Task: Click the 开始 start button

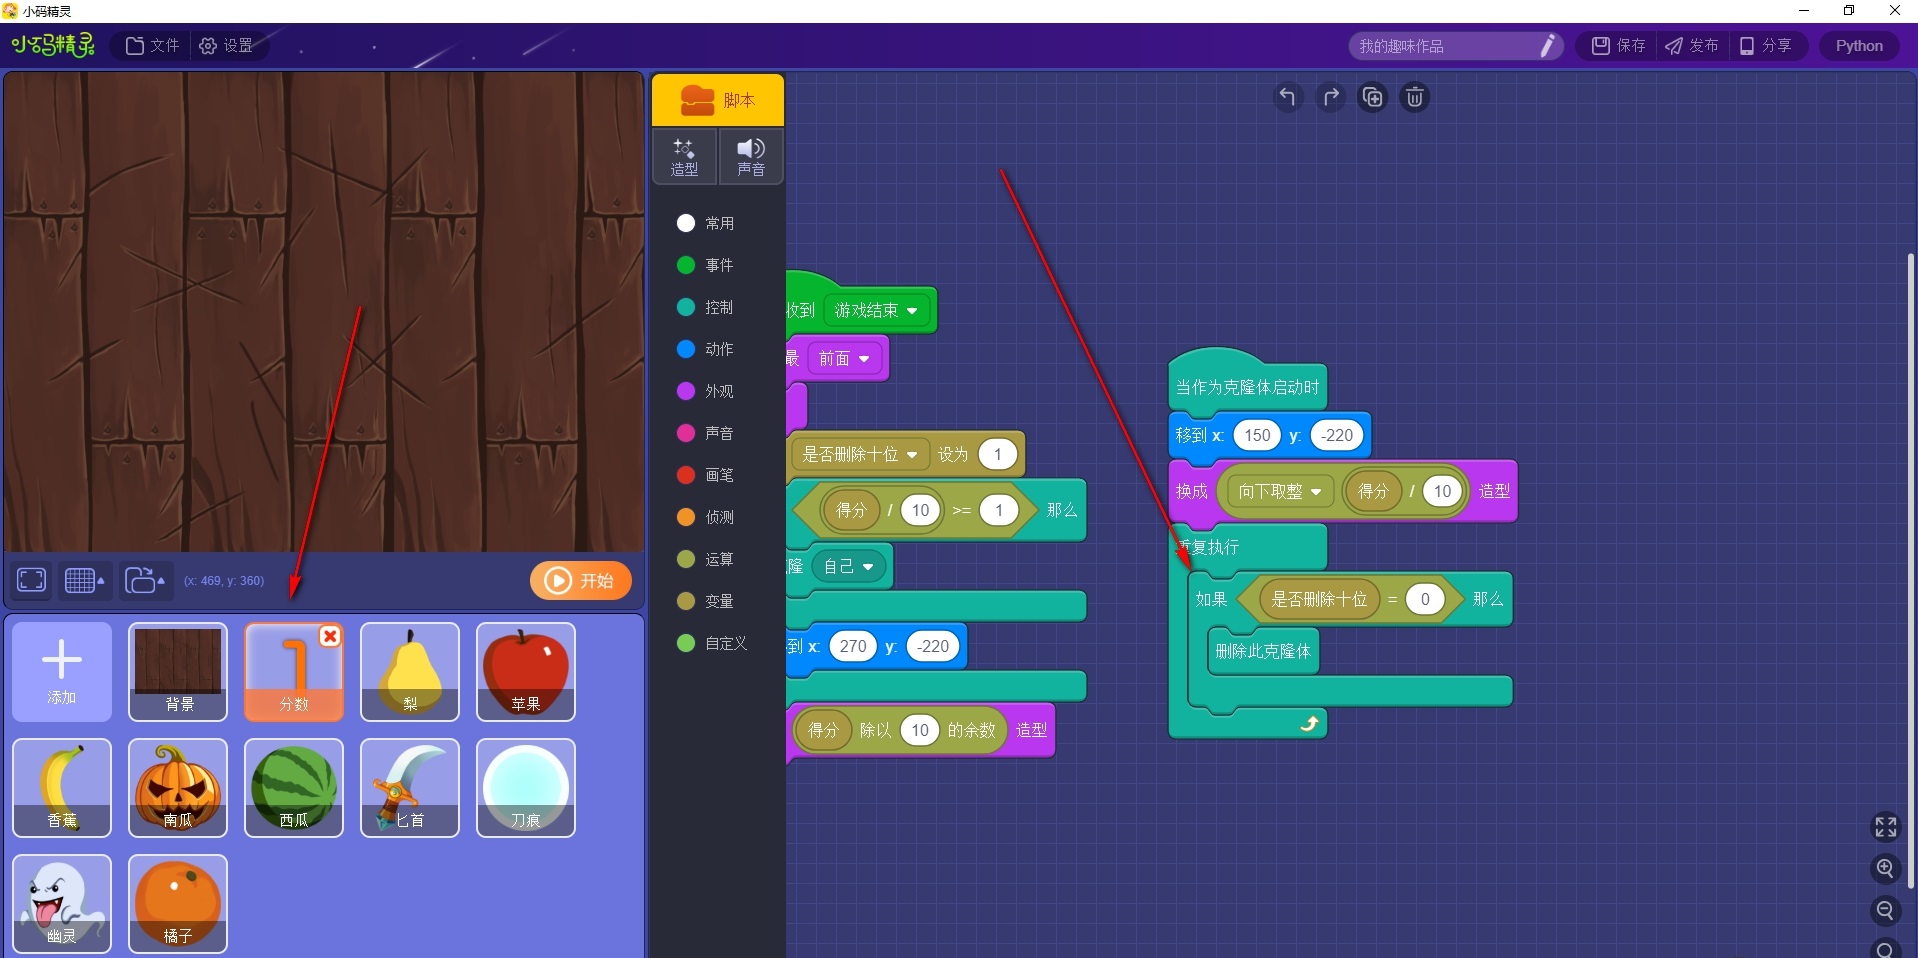Action: pyautogui.click(x=580, y=581)
